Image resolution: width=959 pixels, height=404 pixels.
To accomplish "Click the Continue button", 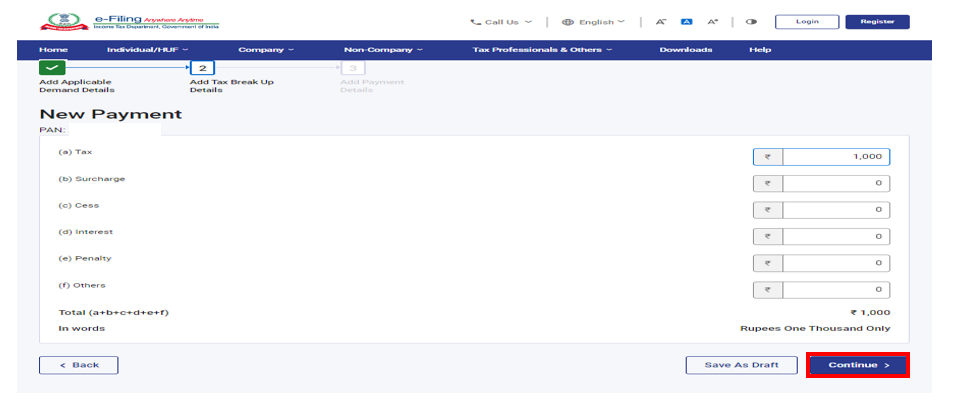I will click(x=858, y=365).
